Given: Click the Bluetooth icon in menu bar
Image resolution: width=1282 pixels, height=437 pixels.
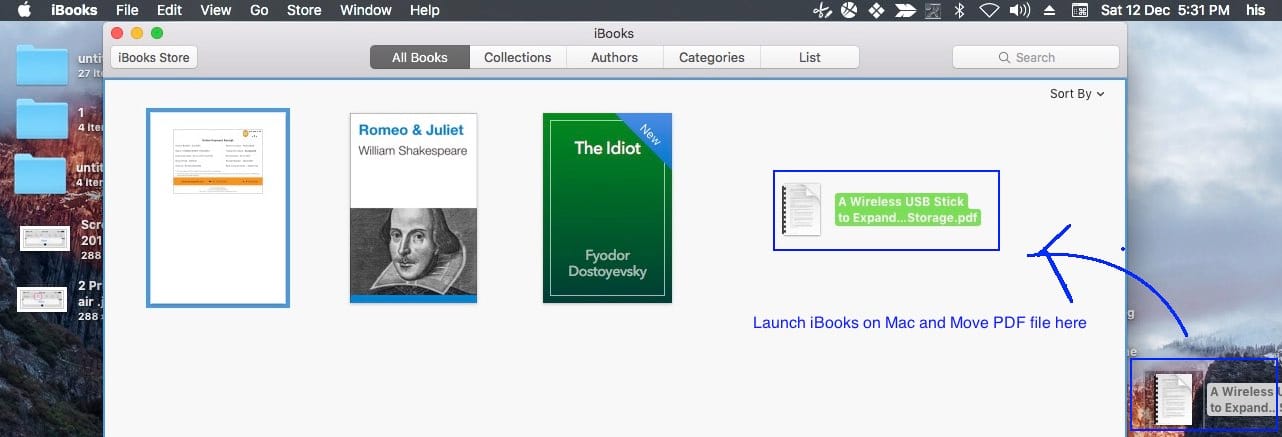Looking at the screenshot, I should pos(957,11).
